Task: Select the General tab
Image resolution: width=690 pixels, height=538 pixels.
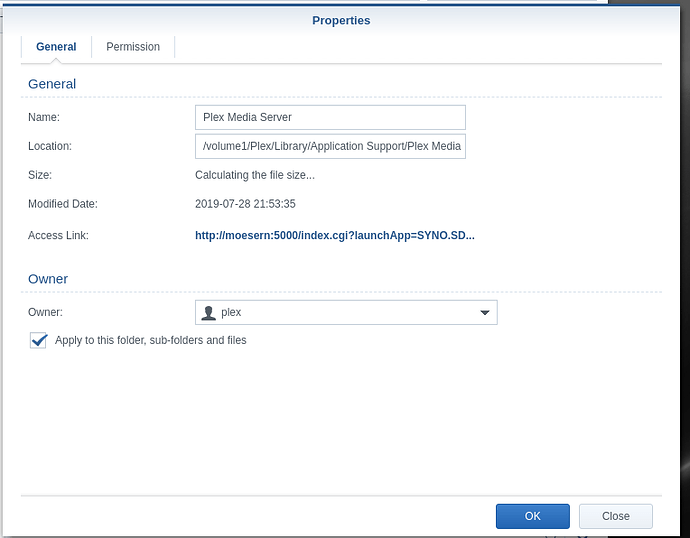Action: point(56,47)
